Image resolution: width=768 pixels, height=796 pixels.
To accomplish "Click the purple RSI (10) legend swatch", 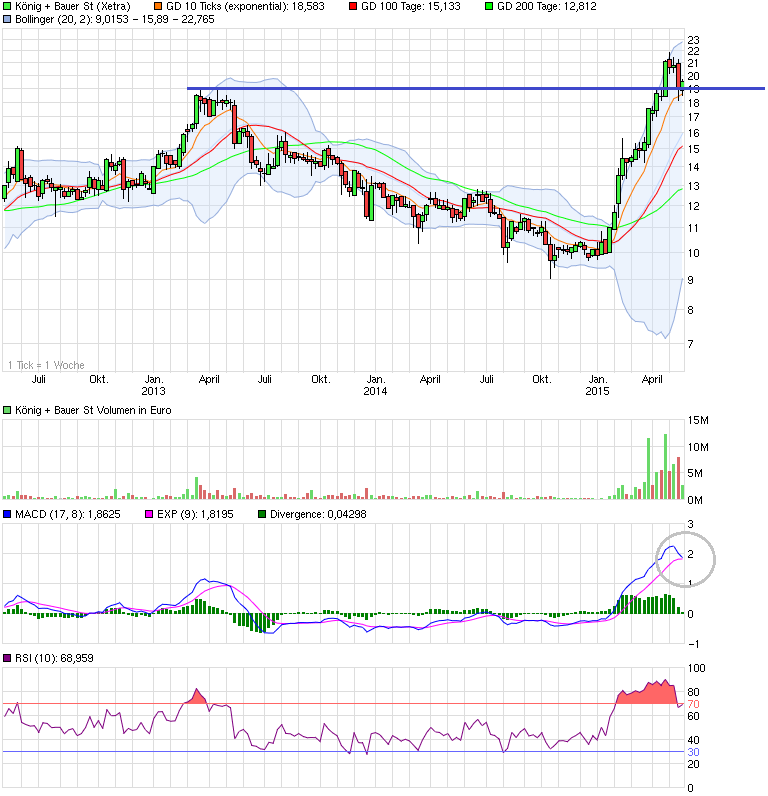I will [8, 657].
